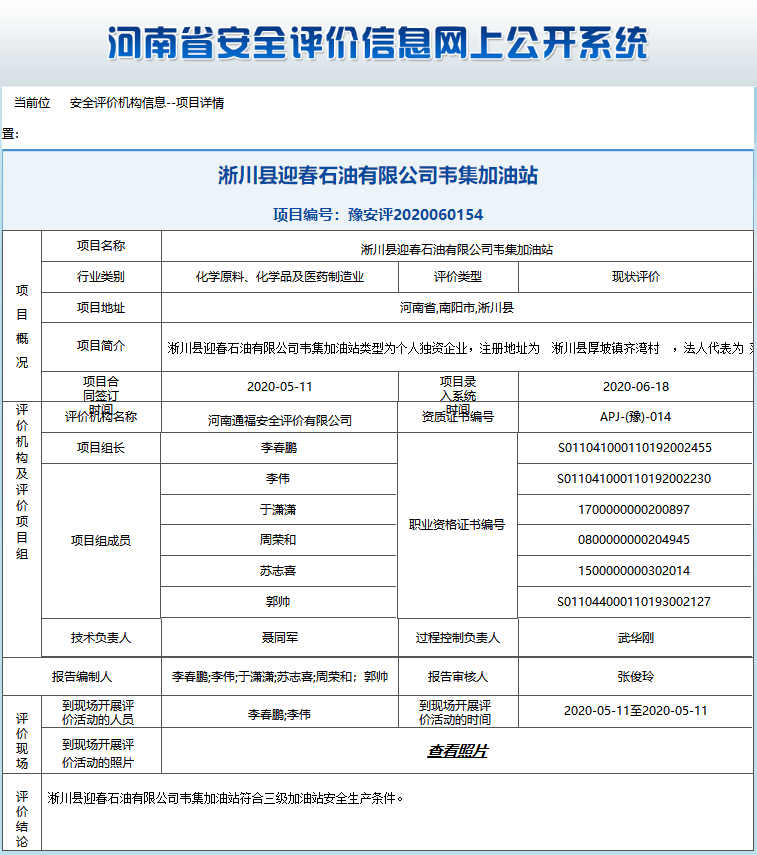Select certificate number 1700000000200897
Screen dimensions: 757x855
pos(634,510)
